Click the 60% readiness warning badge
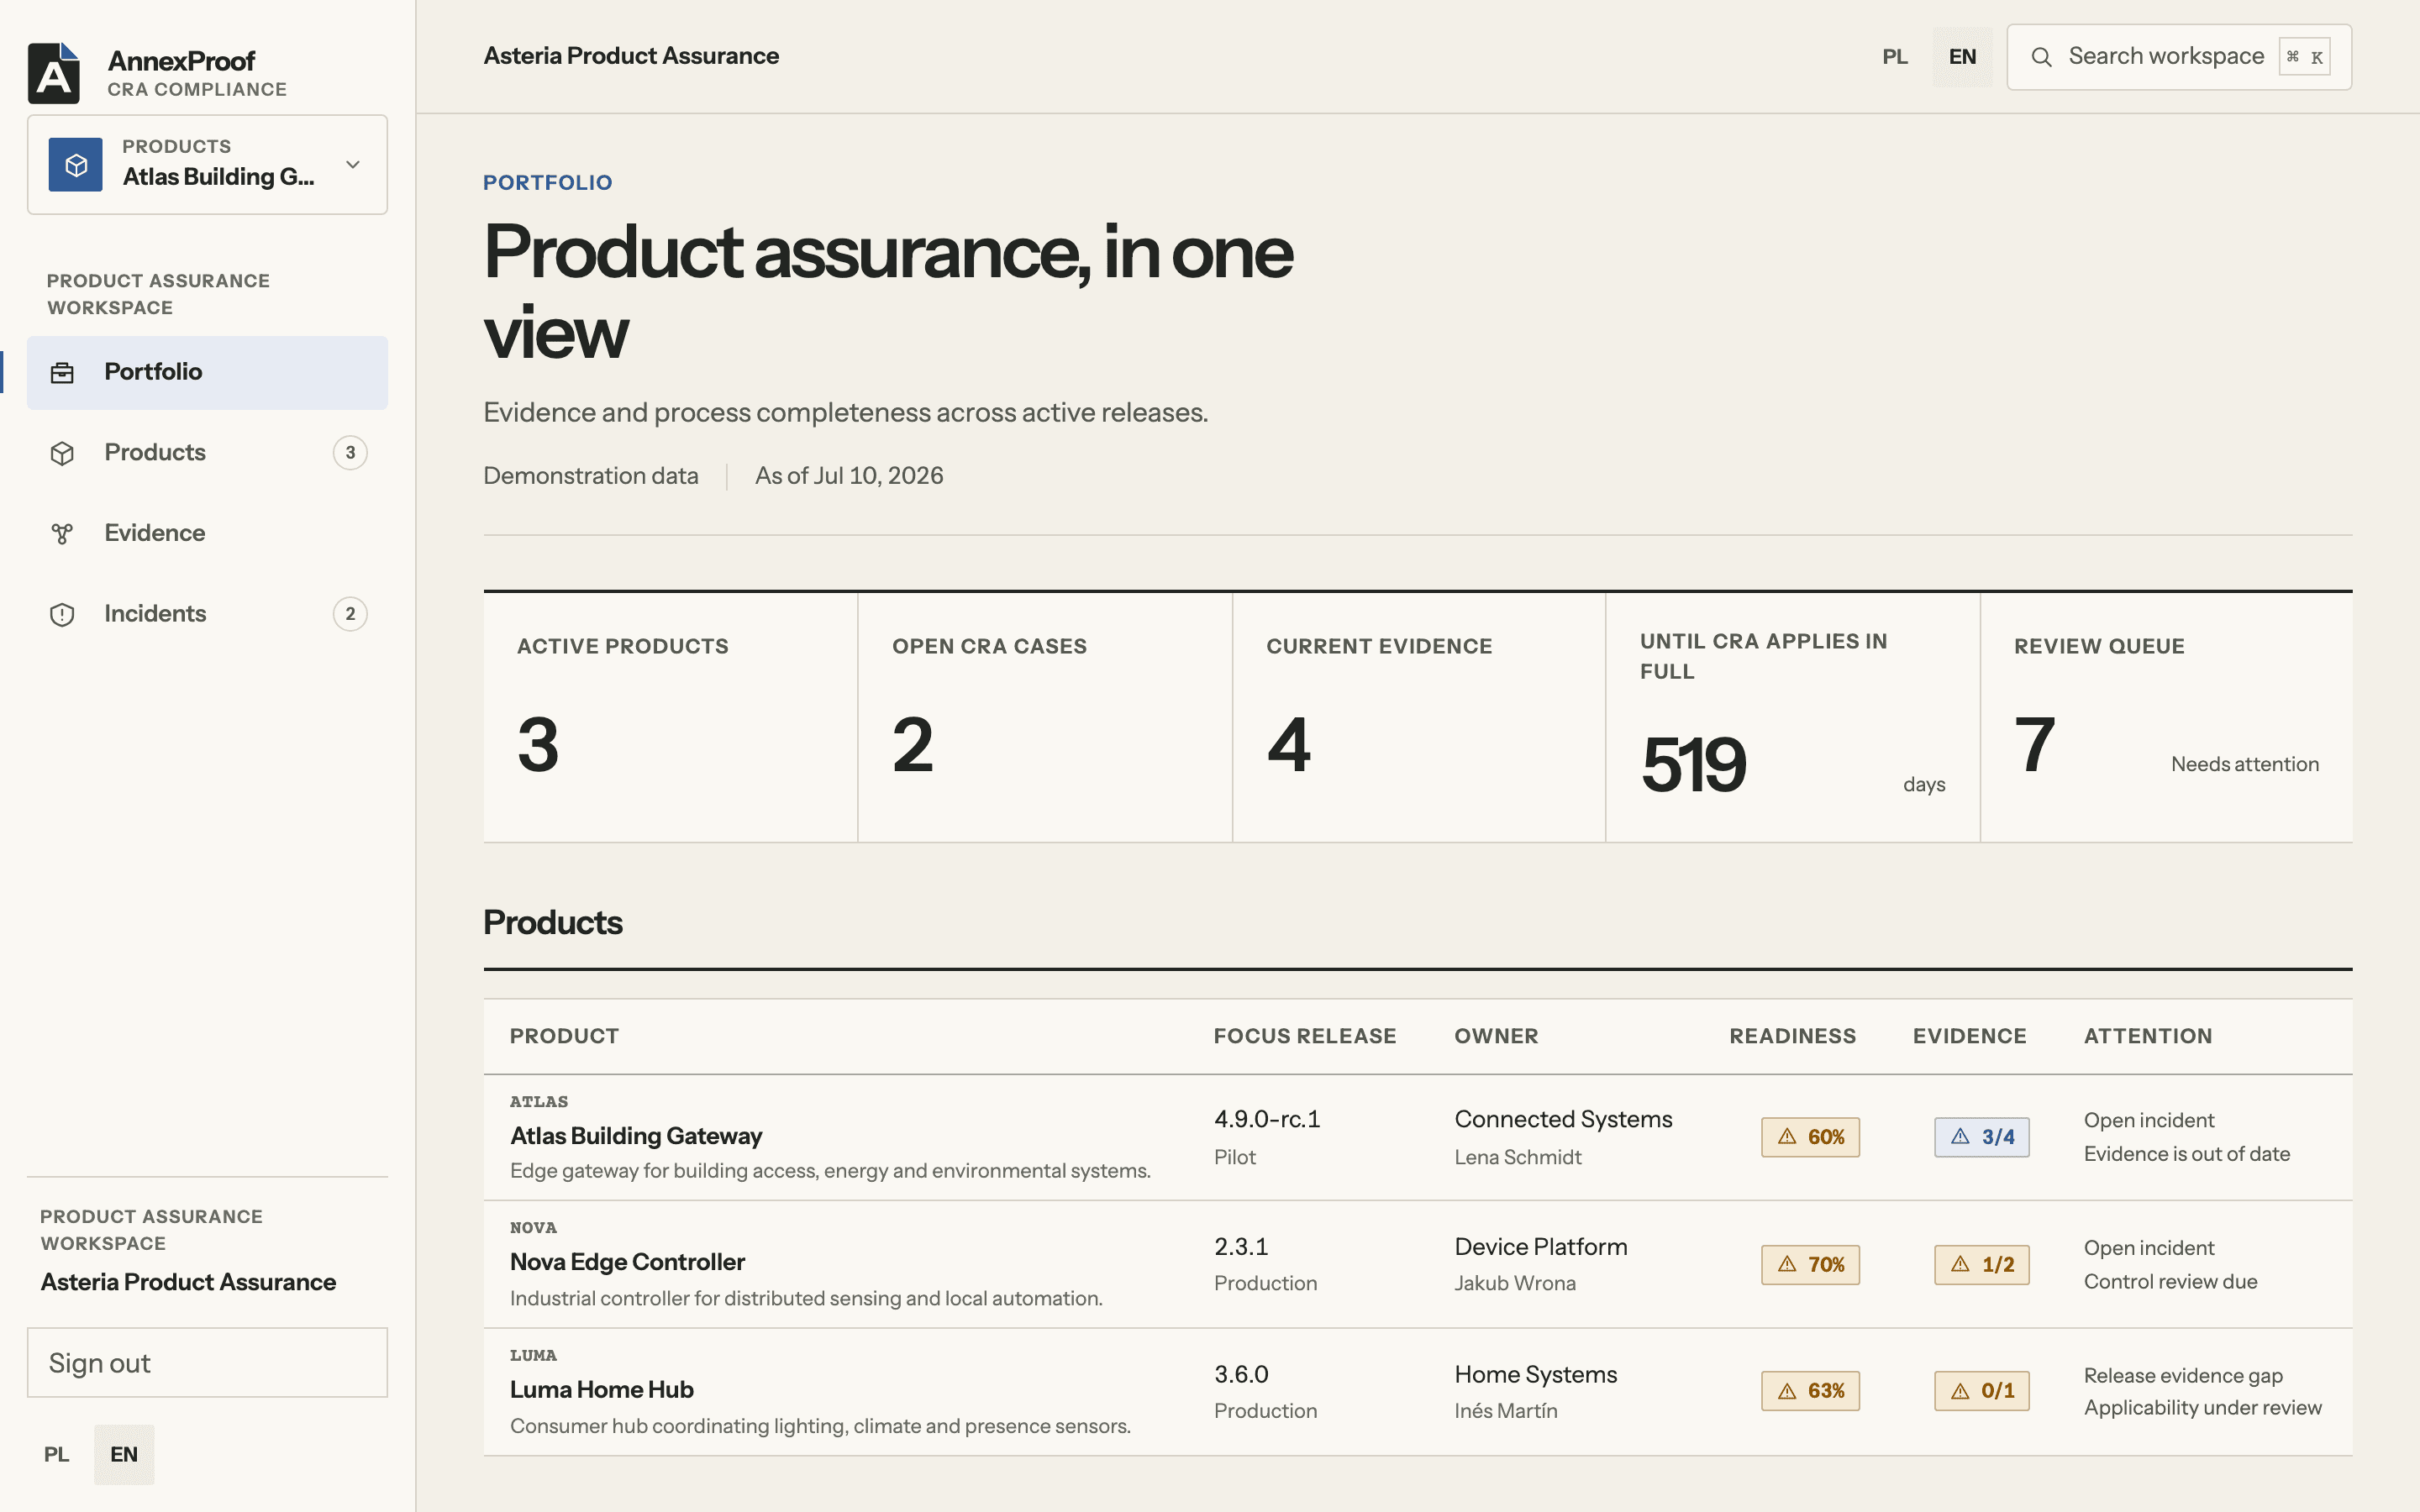The width and height of the screenshot is (2420, 1512). [1810, 1137]
